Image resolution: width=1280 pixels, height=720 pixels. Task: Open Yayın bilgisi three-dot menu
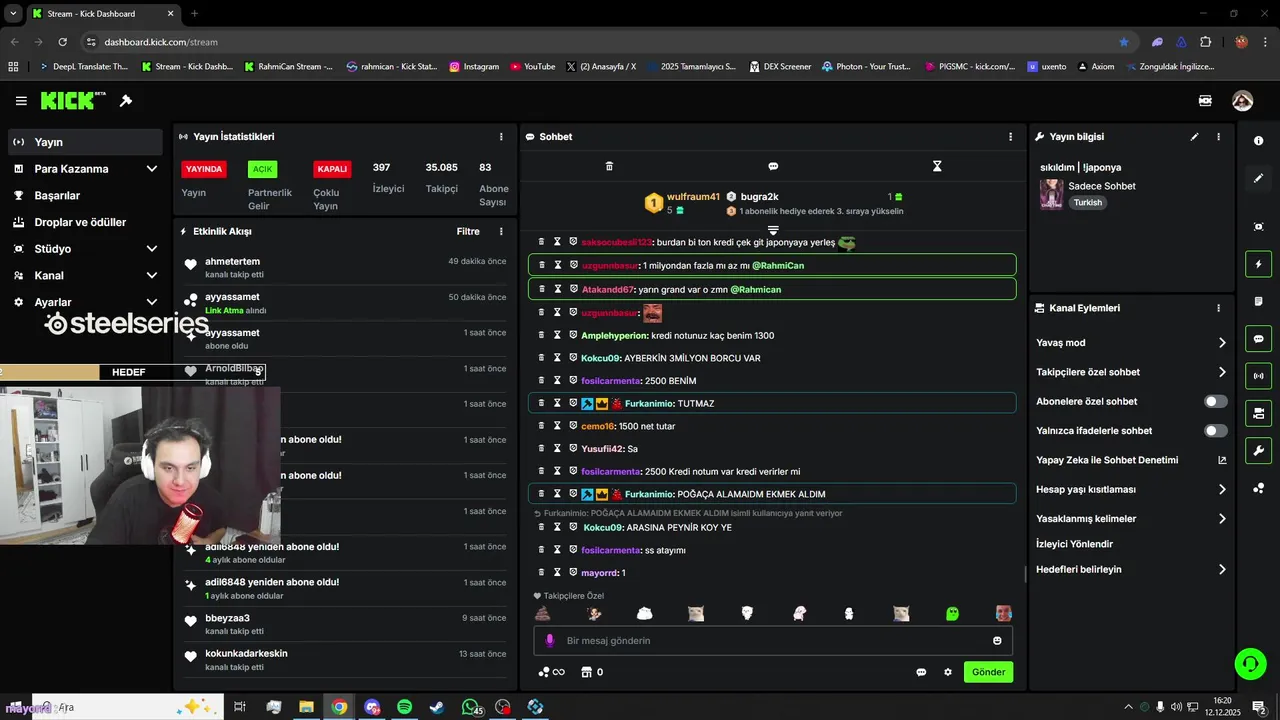1218,137
